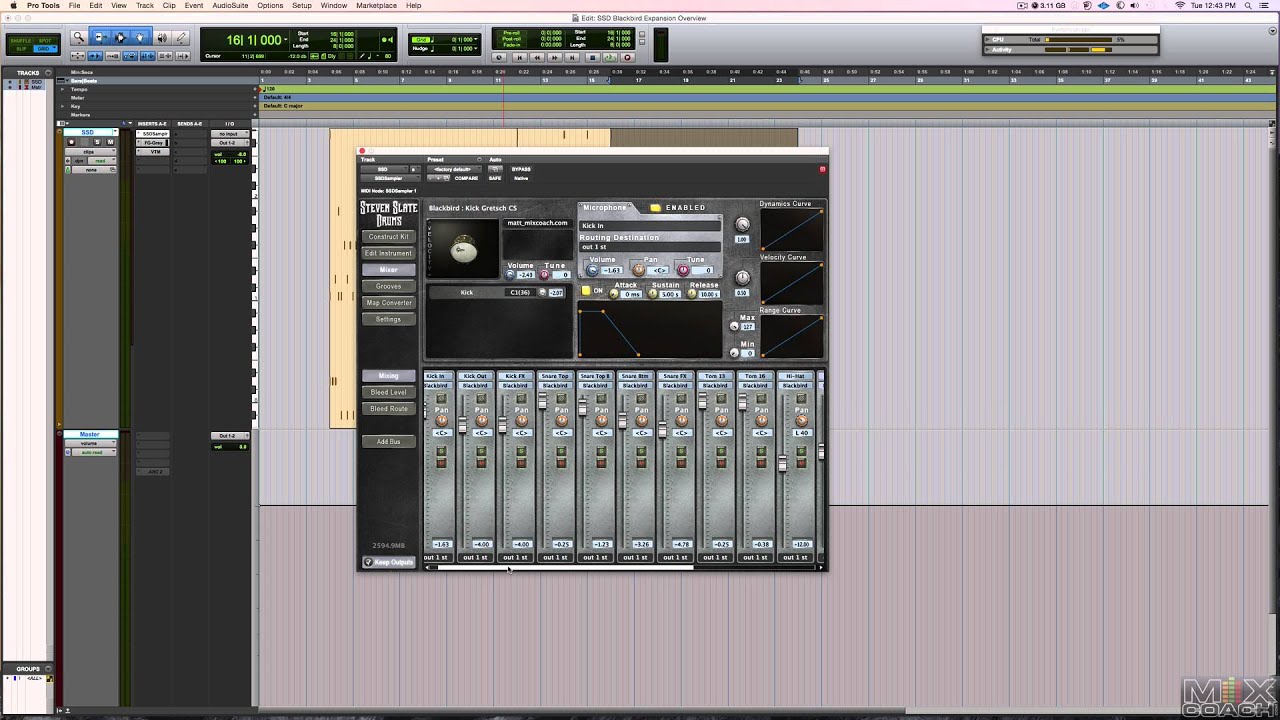1280x720 pixels.
Task: Mute the SSD track
Action: 110,142
